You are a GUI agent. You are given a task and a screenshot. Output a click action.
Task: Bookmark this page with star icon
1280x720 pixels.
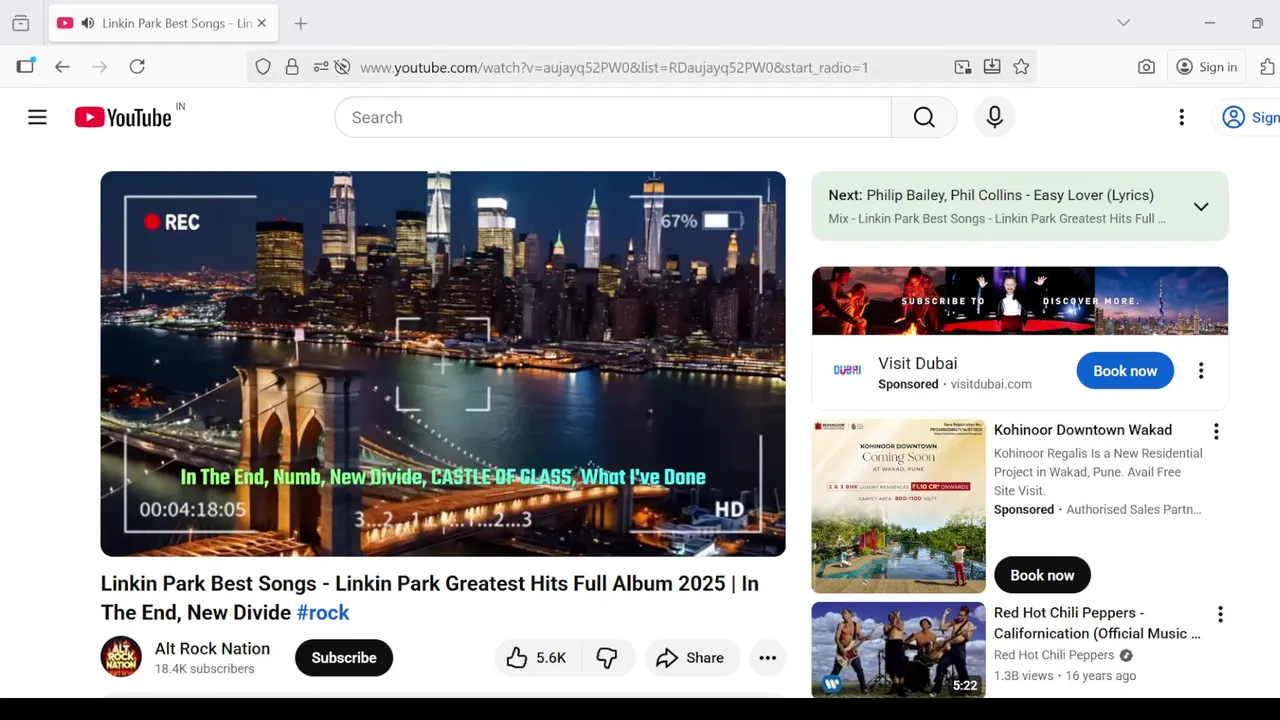click(1021, 67)
